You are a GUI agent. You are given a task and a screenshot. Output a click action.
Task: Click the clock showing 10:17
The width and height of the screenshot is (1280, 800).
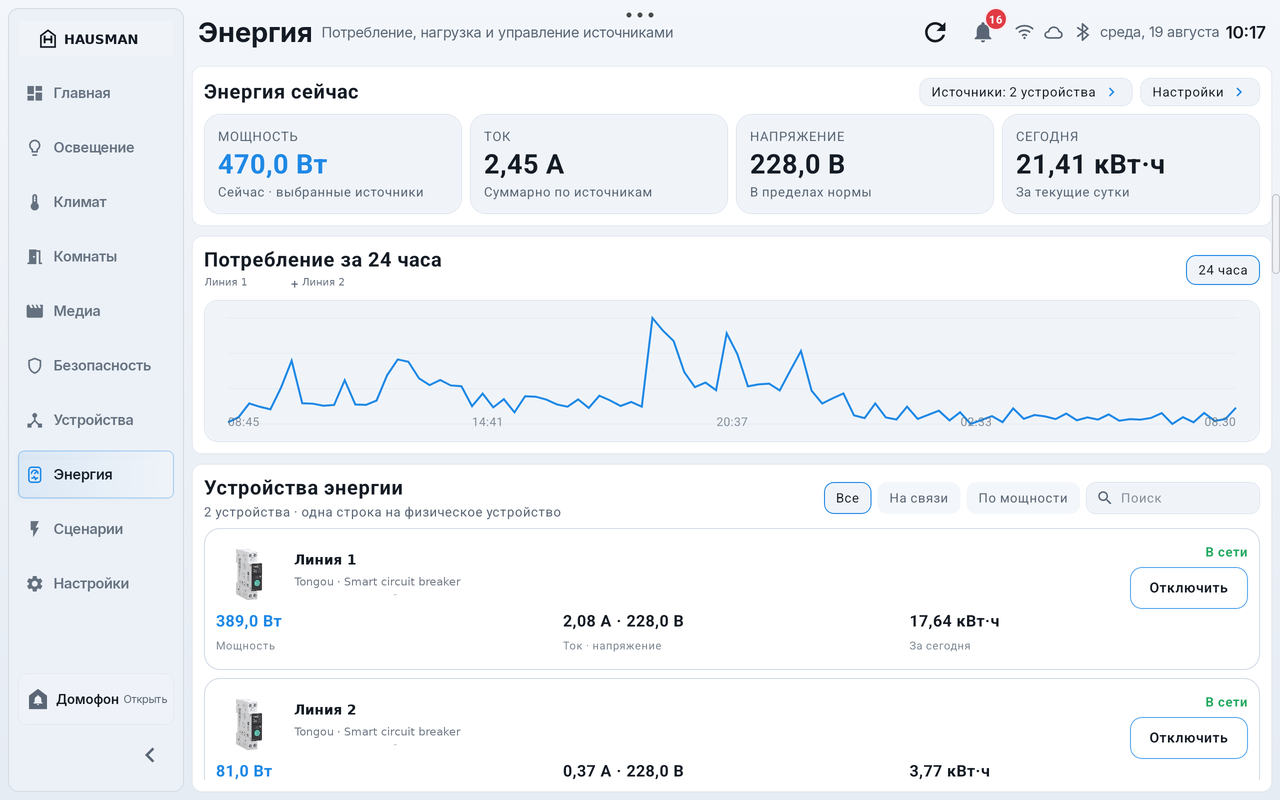pos(1246,32)
